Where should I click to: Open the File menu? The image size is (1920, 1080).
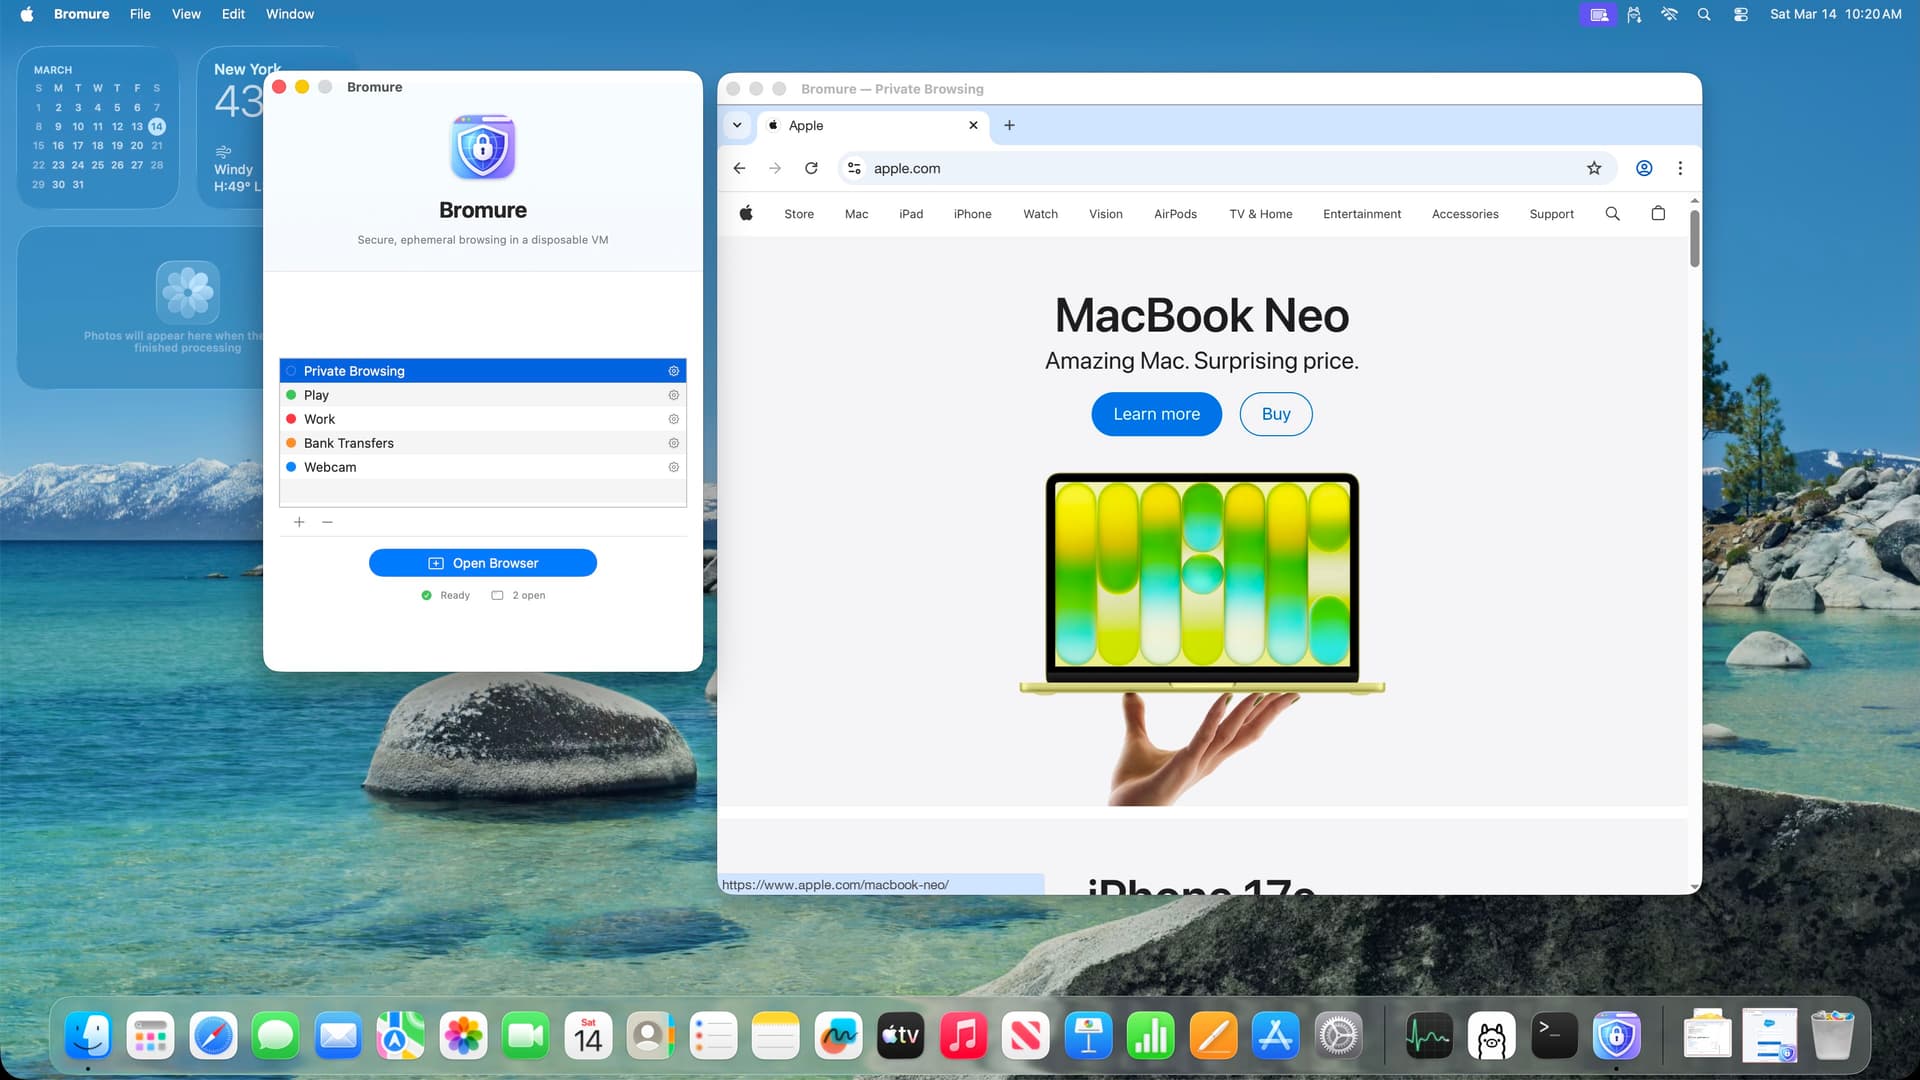(x=140, y=14)
